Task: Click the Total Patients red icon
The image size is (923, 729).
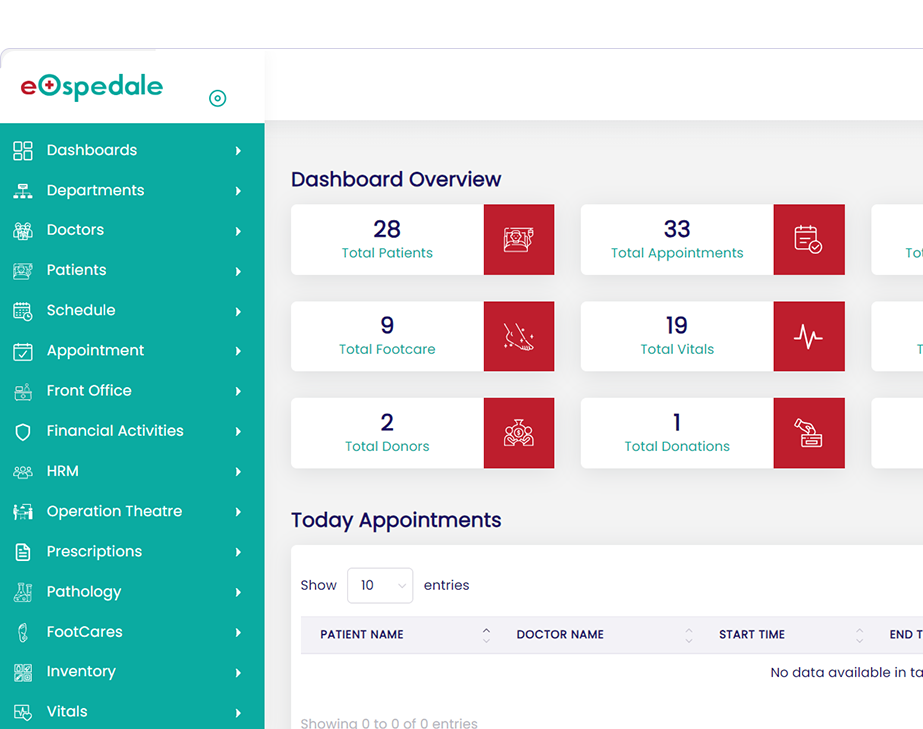Action: [x=518, y=240]
